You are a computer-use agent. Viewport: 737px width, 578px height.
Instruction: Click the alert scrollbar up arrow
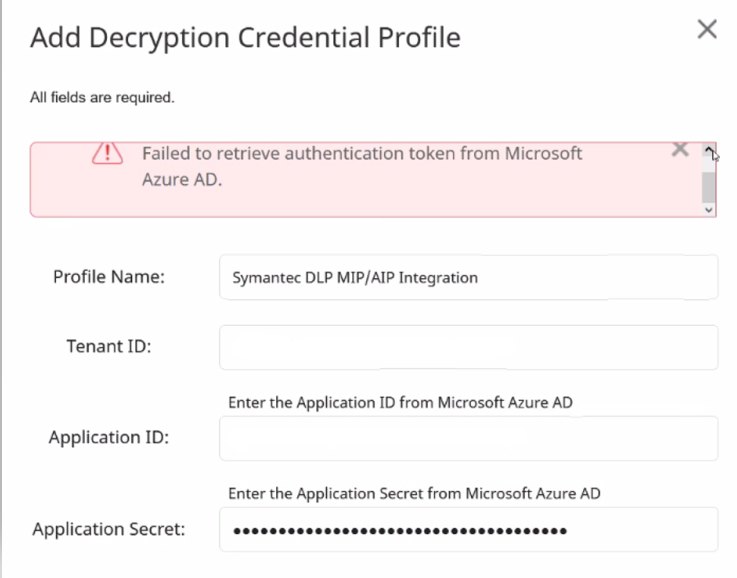tap(709, 150)
